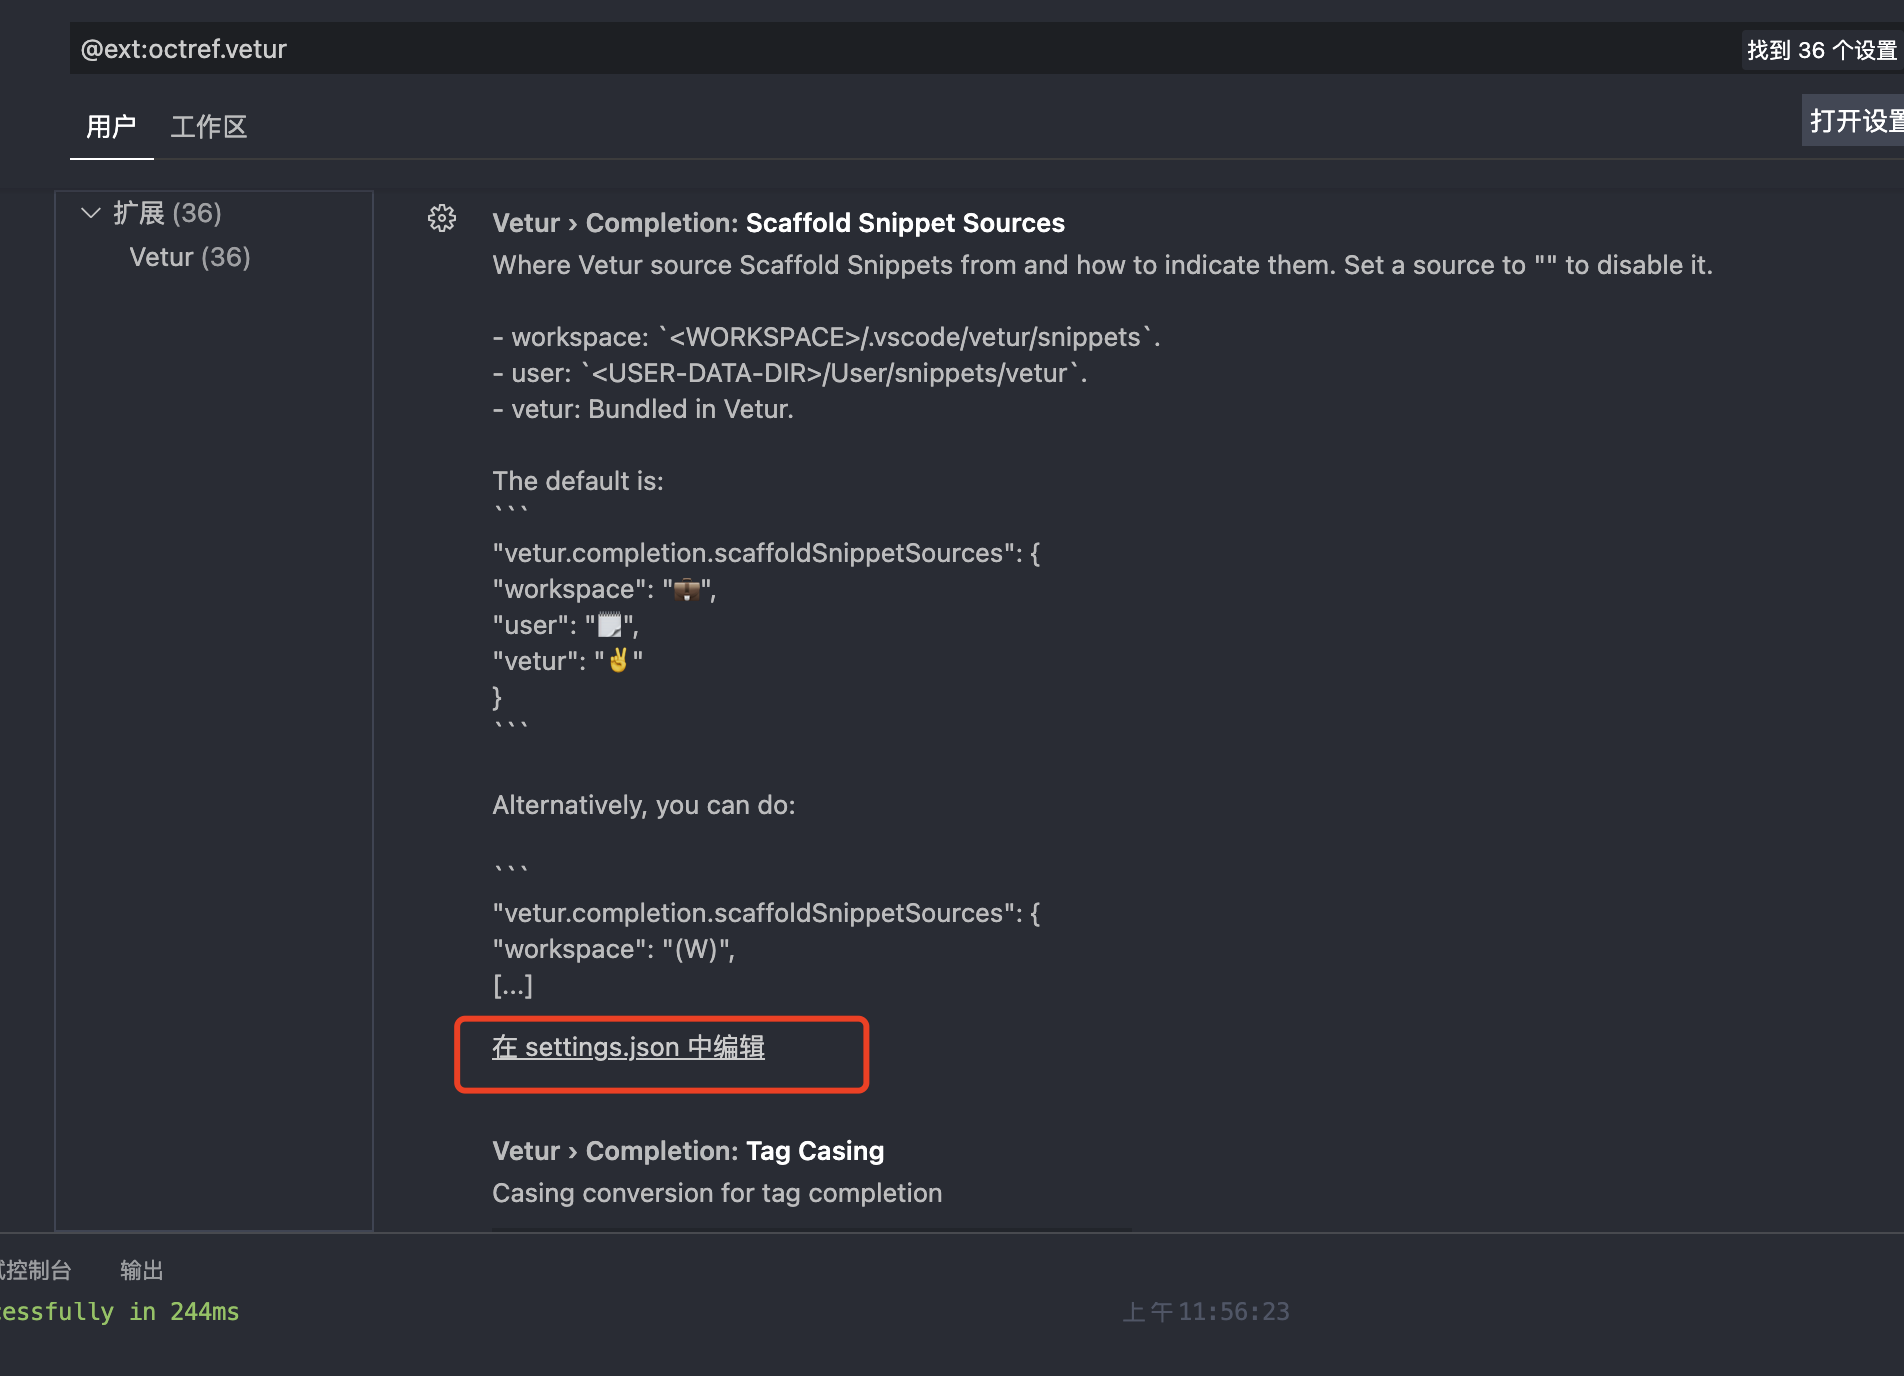Open the gear menu for Scaffold Snippet Sources
This screenshot has width=1904, height=1376.
[442, 219]
